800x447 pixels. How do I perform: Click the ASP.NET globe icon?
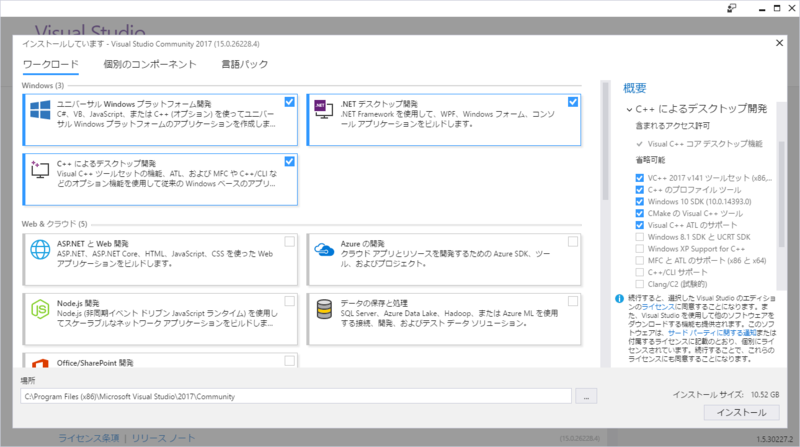(40, 250)
